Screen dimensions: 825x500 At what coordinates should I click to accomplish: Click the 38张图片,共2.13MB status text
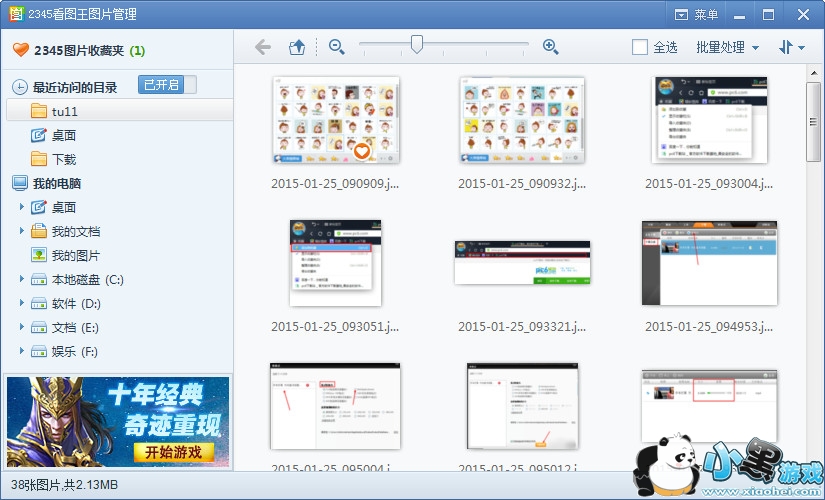tap(65, 485)
